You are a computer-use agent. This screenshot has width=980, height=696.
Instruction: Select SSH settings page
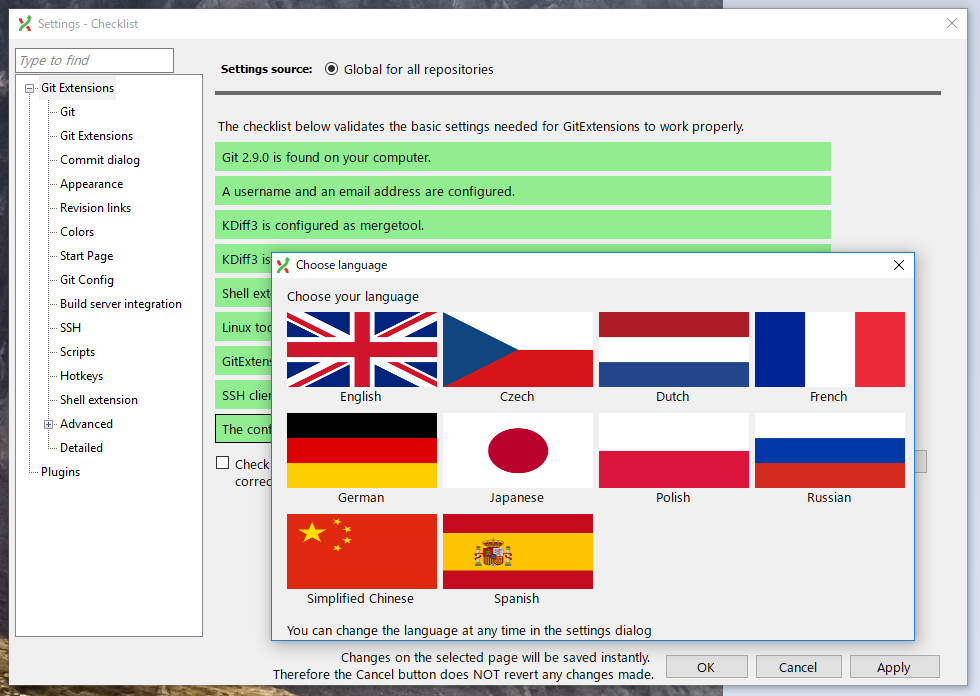tap(71, 327)
